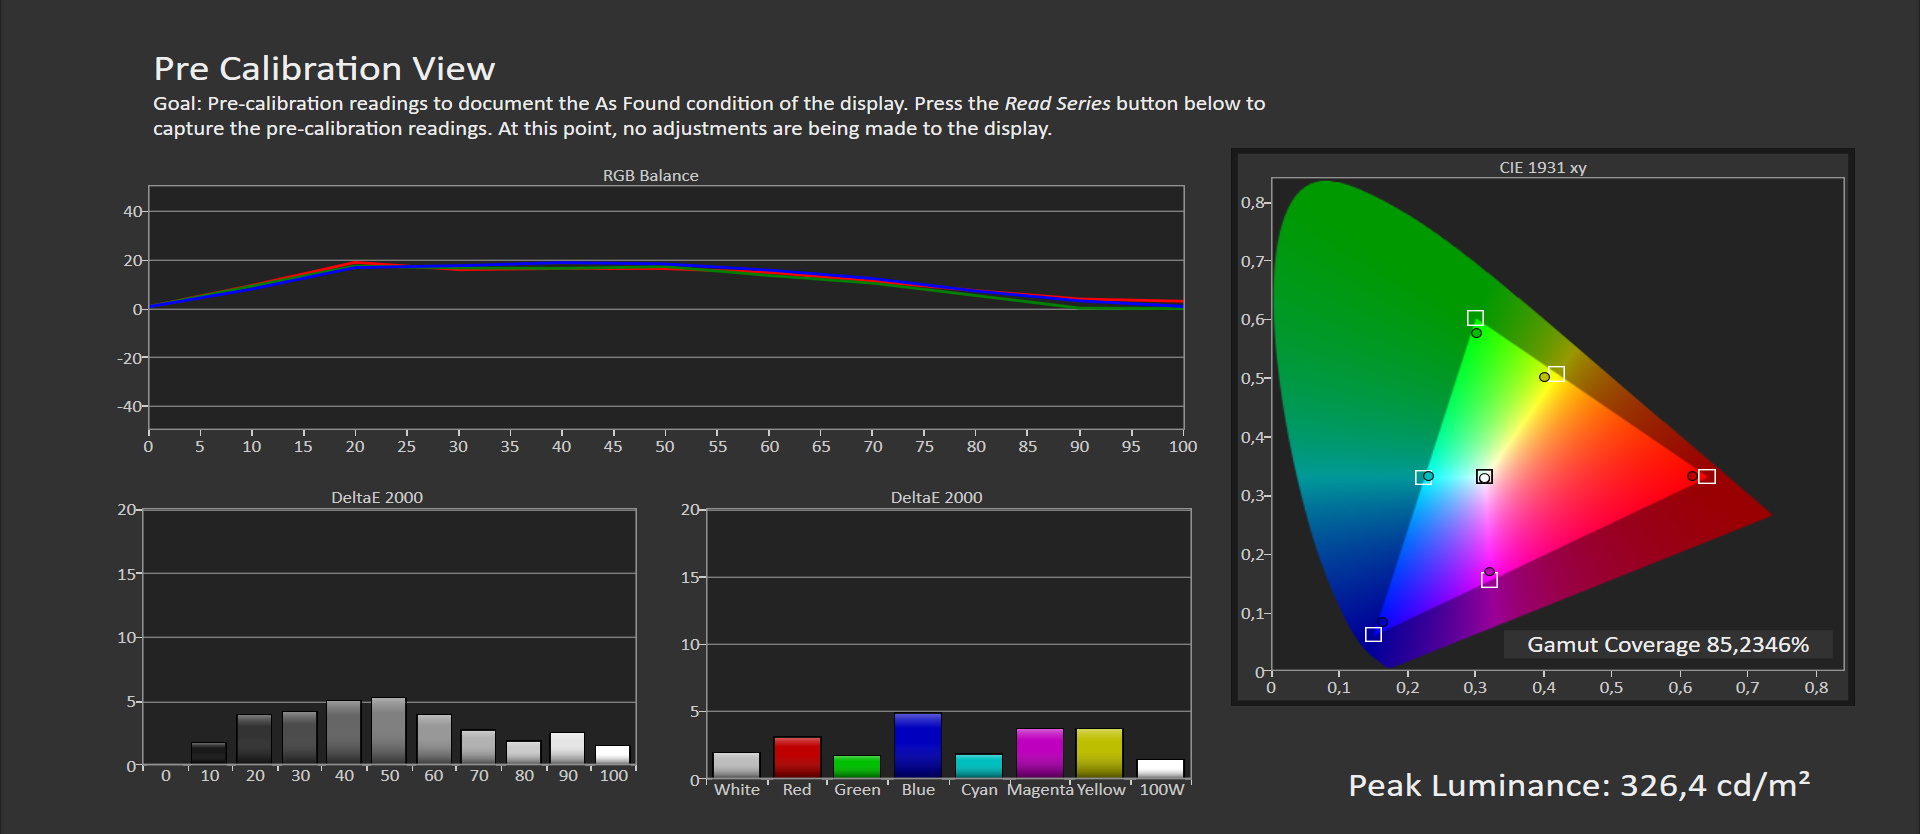Click the Yellow DeltaE bar

click(x=1099, y=753)
